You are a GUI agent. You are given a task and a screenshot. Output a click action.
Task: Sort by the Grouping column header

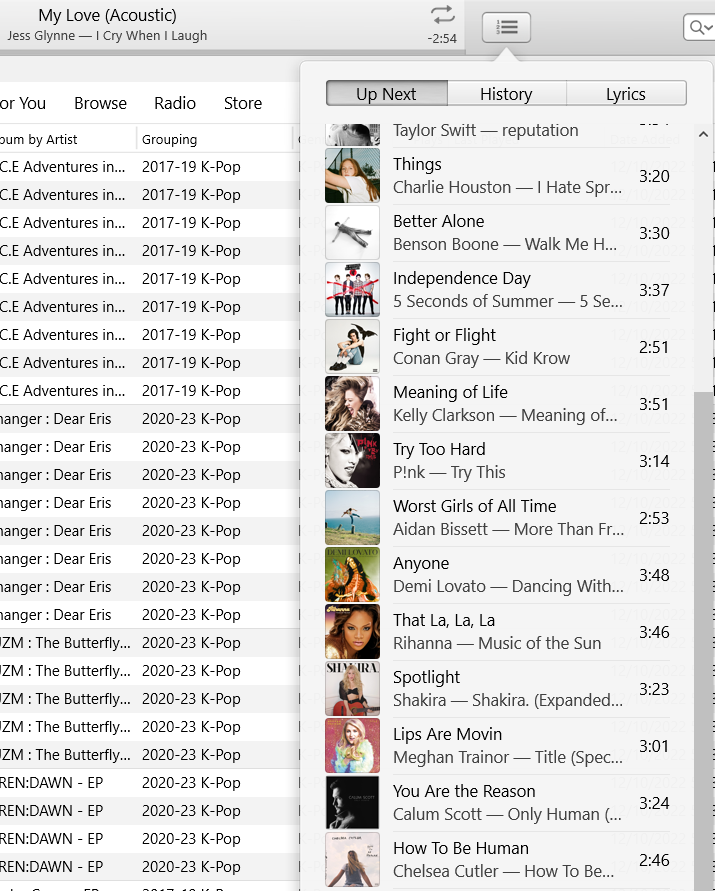(169, 139)
